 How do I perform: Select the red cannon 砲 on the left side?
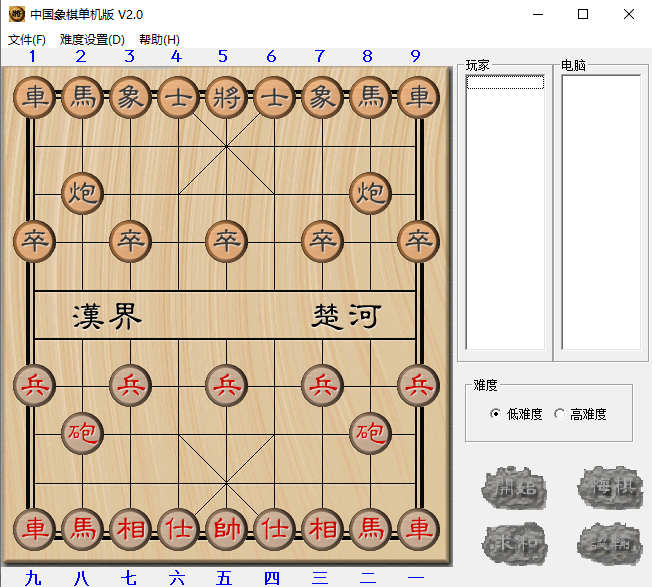pyautogui.click(x=83, y=432)
